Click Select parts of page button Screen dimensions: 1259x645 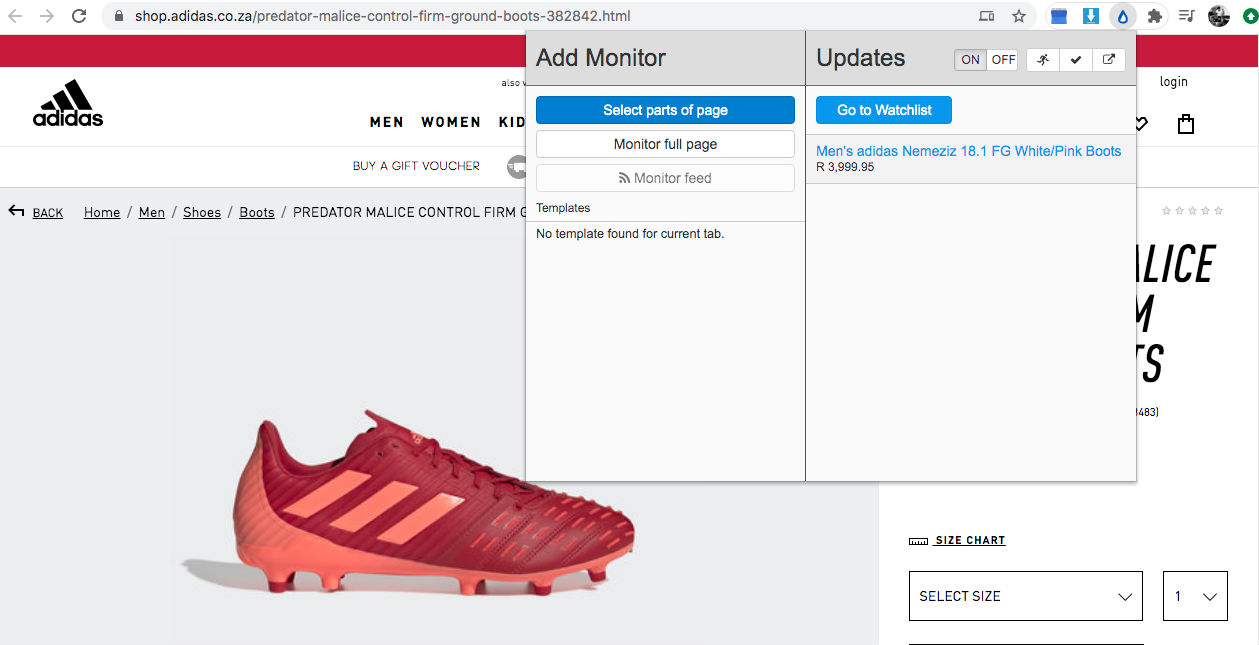pyautogui.click(x=665, y=110)
